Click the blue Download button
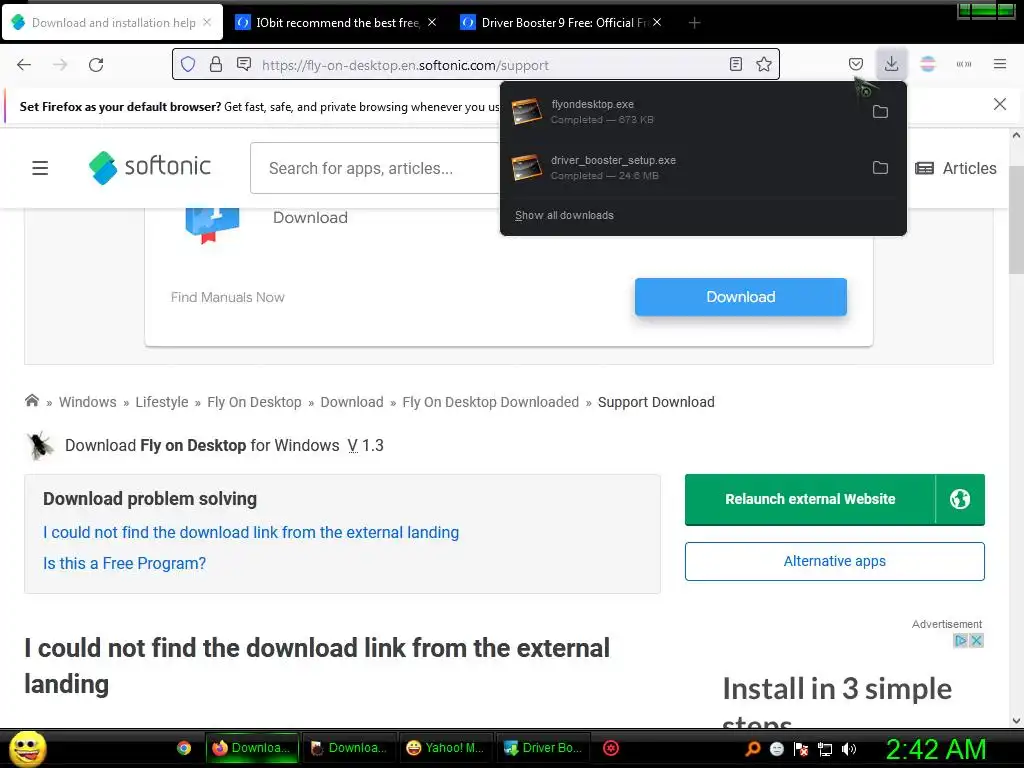1024x768 pixels. tap(741, 297)
